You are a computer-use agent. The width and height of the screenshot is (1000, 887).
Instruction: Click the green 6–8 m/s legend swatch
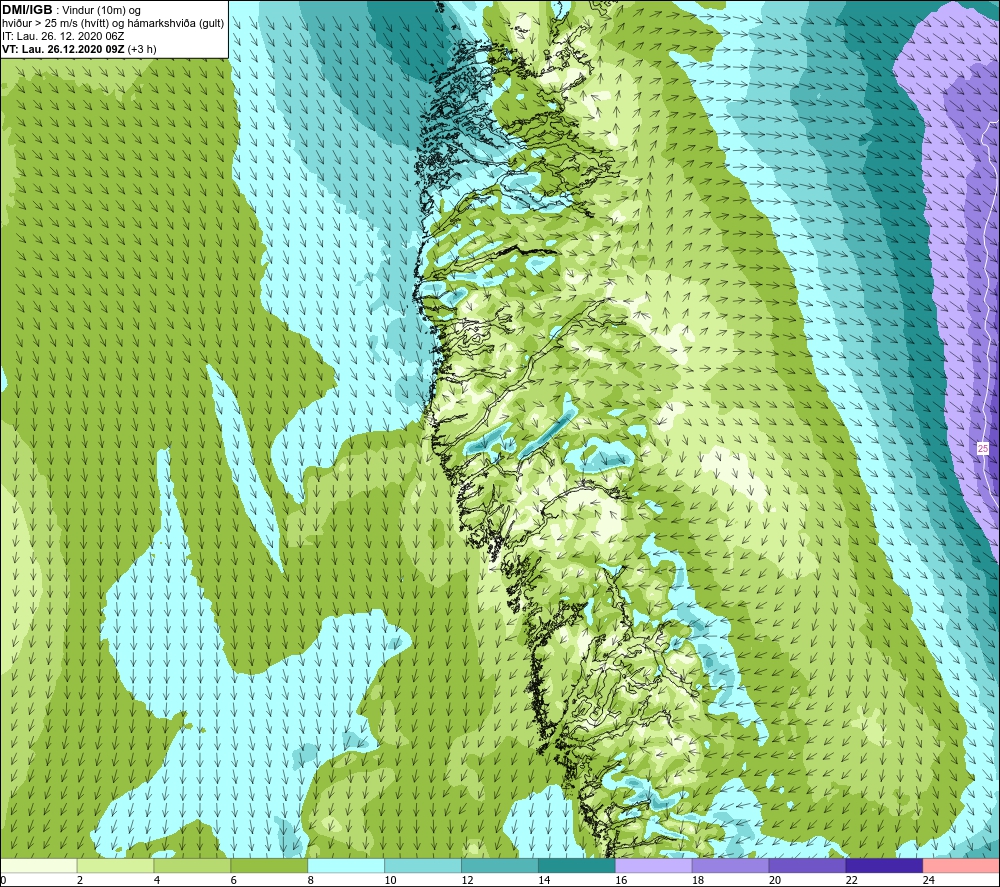pos(269,865)
